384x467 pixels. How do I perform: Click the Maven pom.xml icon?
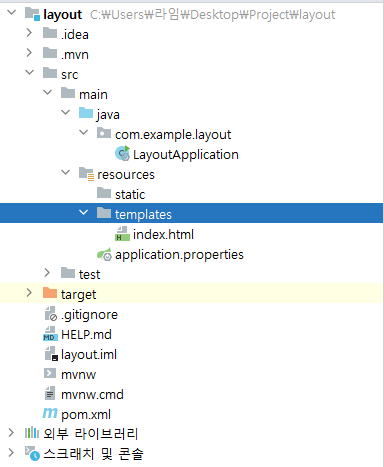point(50,413)
